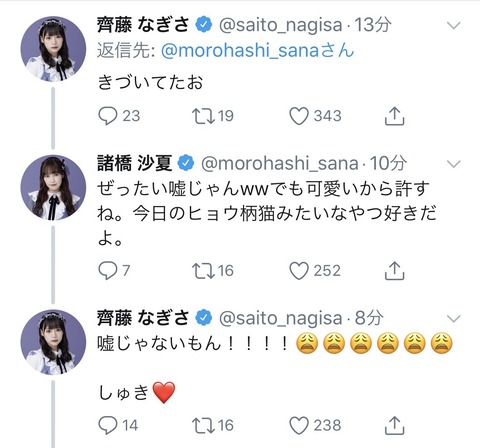Screen dimensions: 480x448
Task: Open 齊藤 なぎさ name on first tweet
Action: tap(143, 25)
